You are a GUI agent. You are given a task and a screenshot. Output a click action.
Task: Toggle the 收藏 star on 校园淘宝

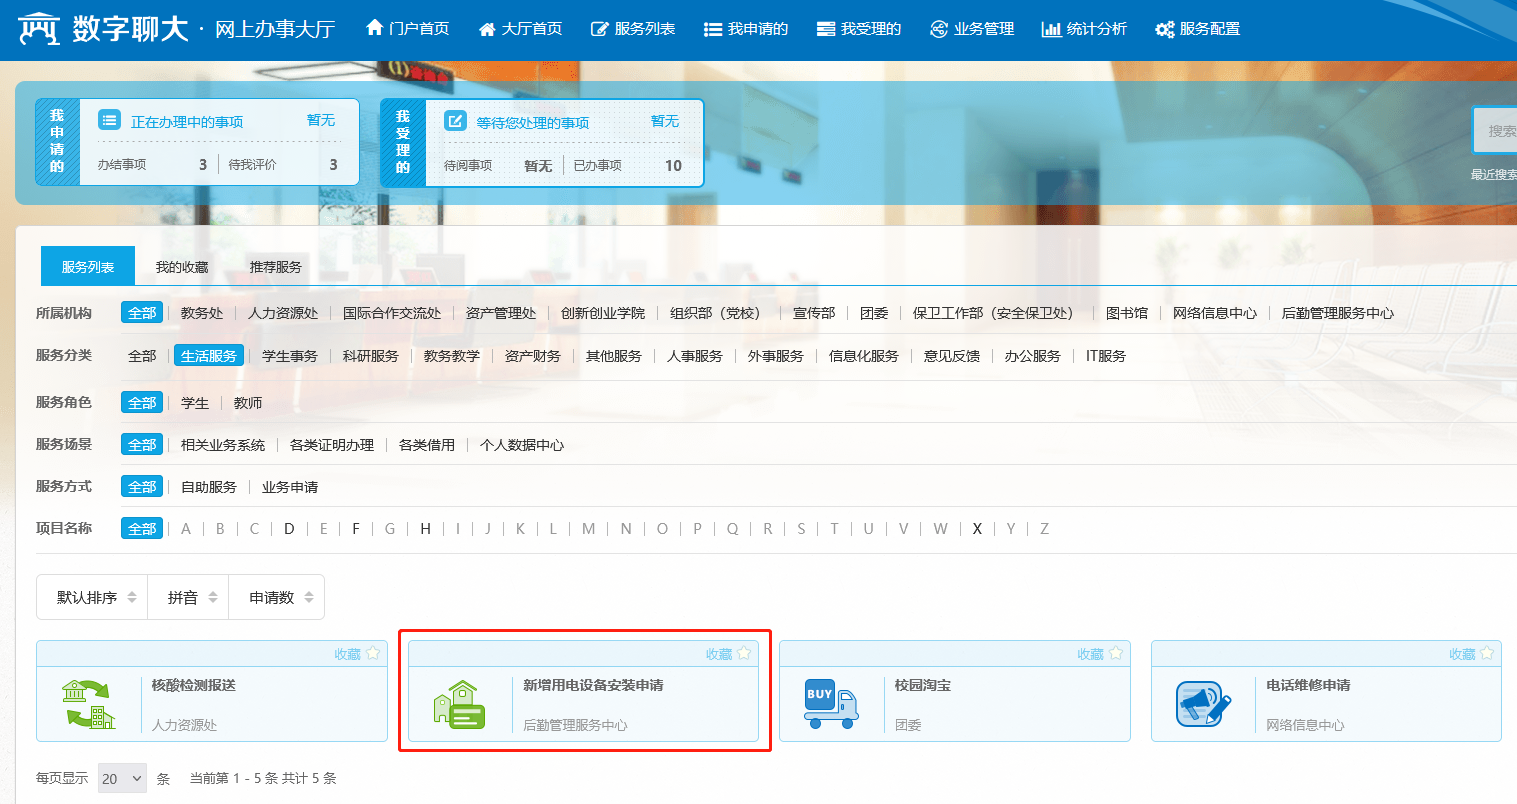tap(1116, 654)
